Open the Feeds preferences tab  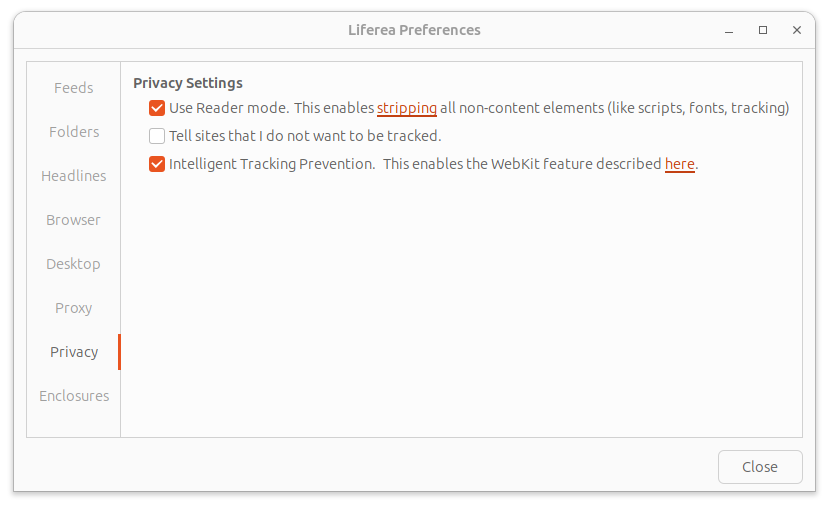point(74,88)
